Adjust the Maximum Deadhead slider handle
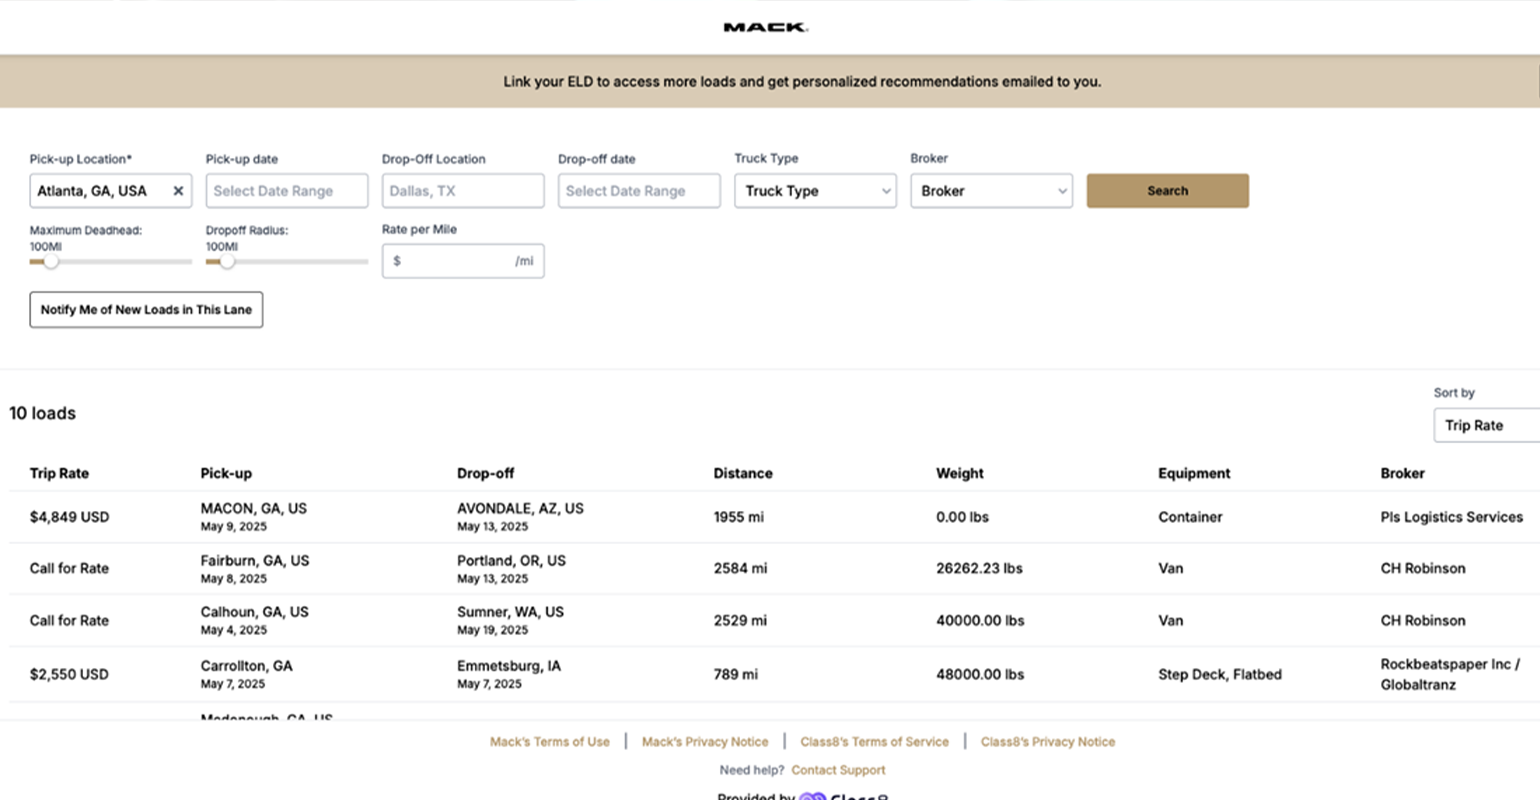 click(x=51, y=262)
